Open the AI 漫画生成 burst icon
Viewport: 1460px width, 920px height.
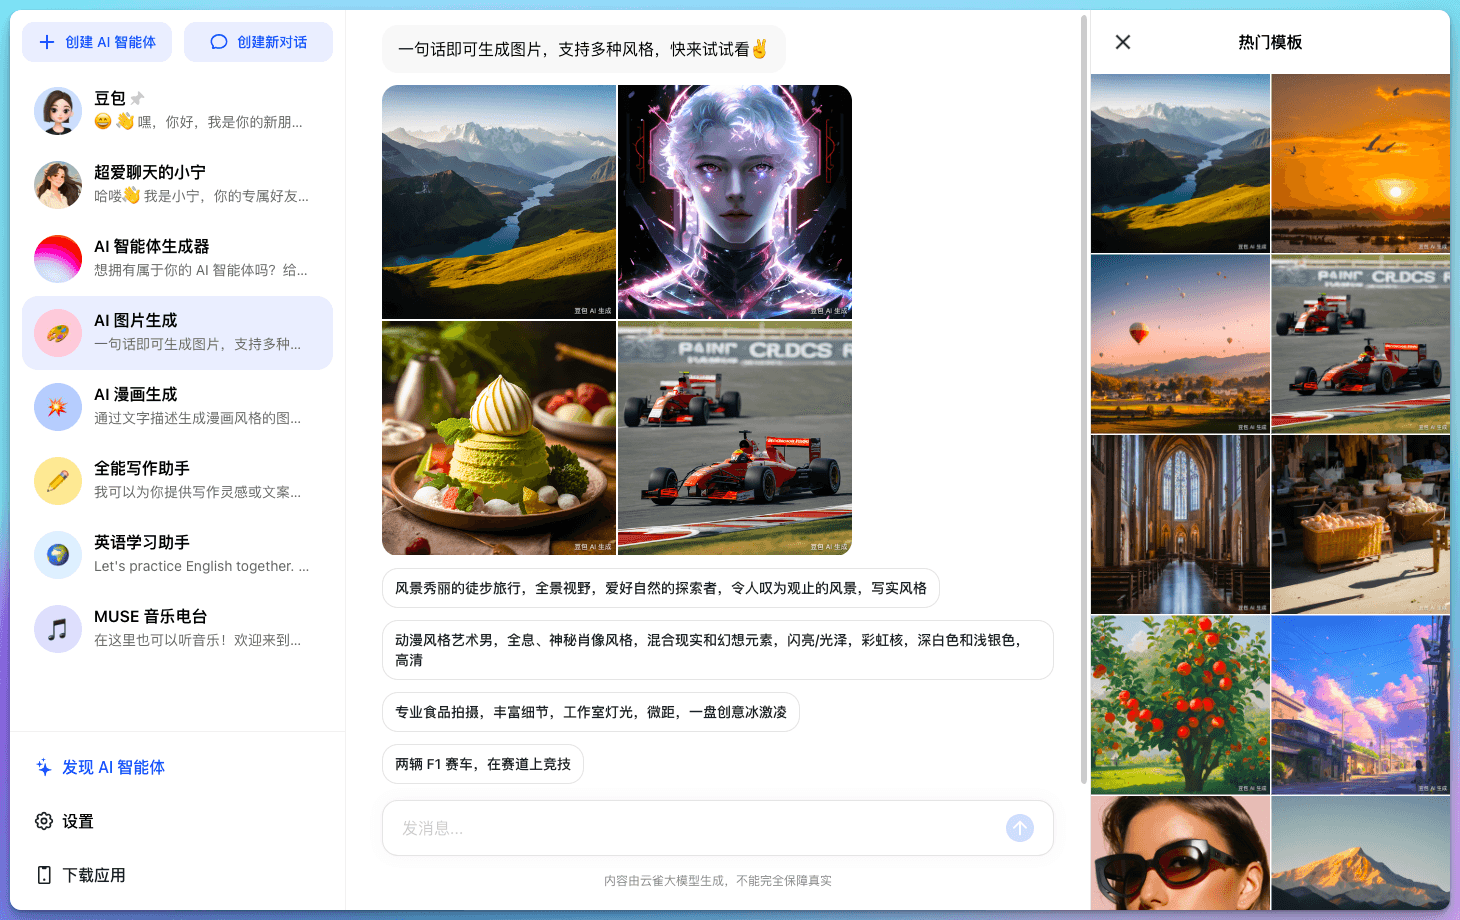(58, 406)
